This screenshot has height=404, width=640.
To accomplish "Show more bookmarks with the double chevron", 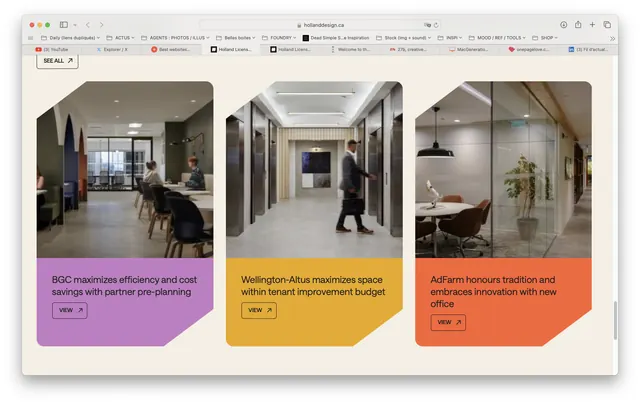I will pos(612,38).
